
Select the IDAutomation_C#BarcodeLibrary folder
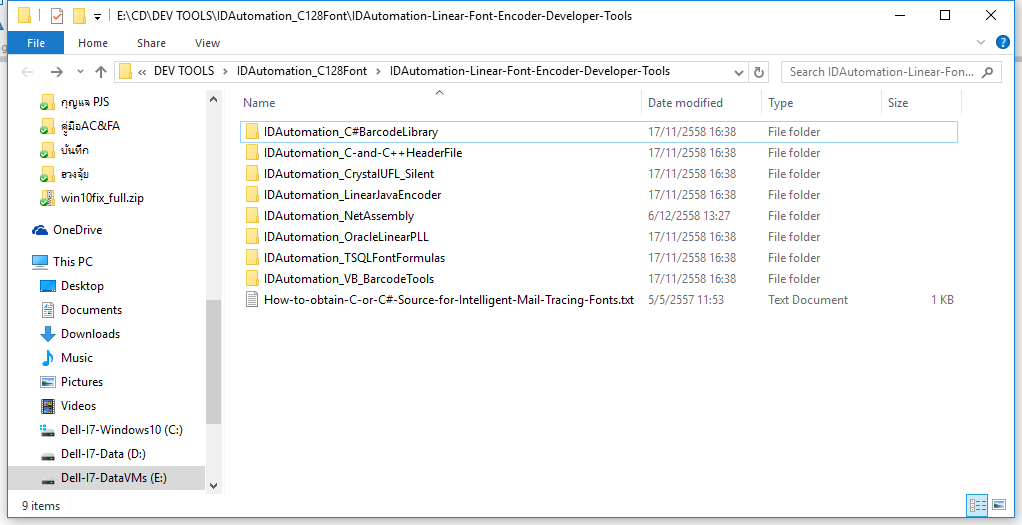pyautogui.click(x=598, y=132)
